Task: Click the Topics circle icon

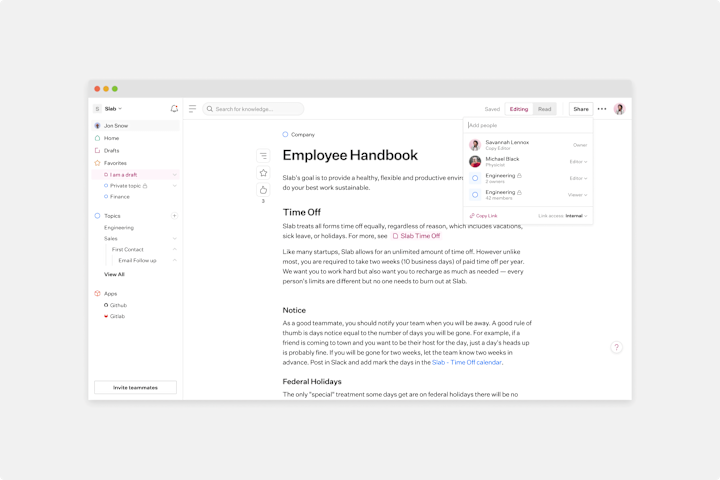Action: [x=97, y=215]
